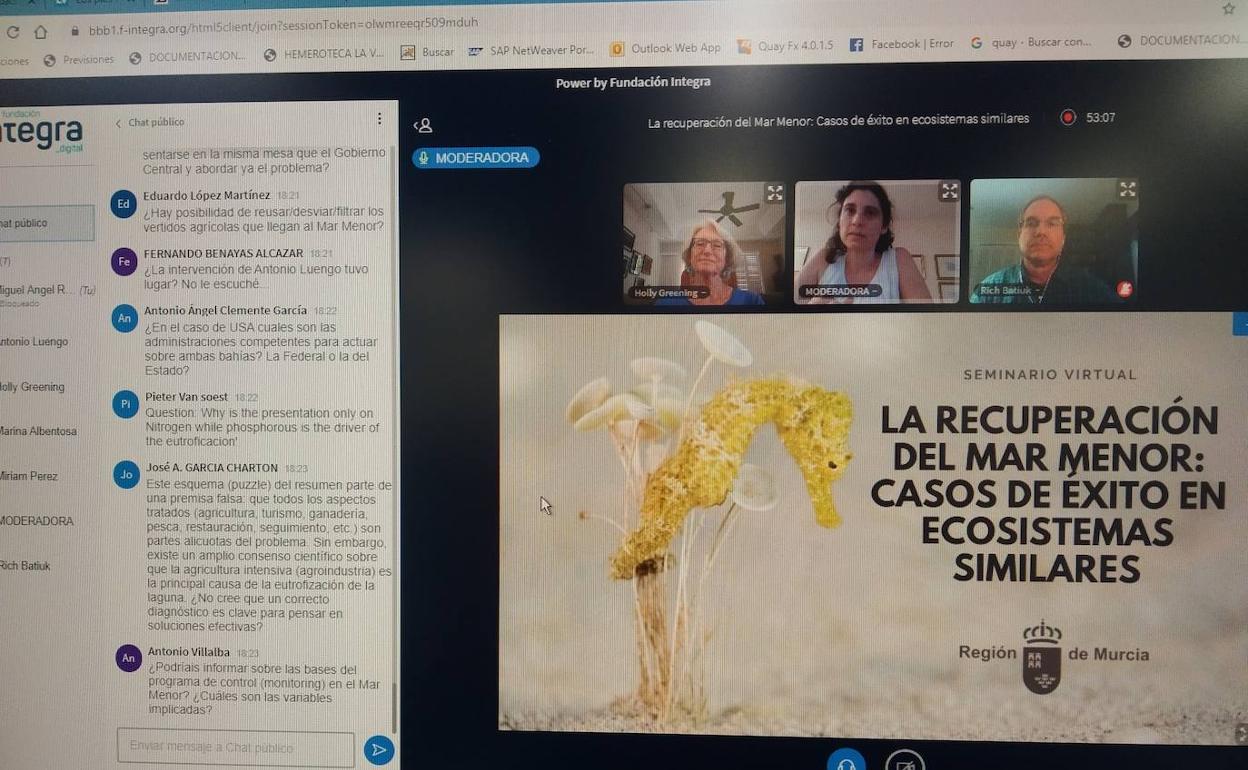The height and width of the screenshot is (770, 1248).
Task: Hide the Chat público panel with back arrow
Action: [119, 123]
